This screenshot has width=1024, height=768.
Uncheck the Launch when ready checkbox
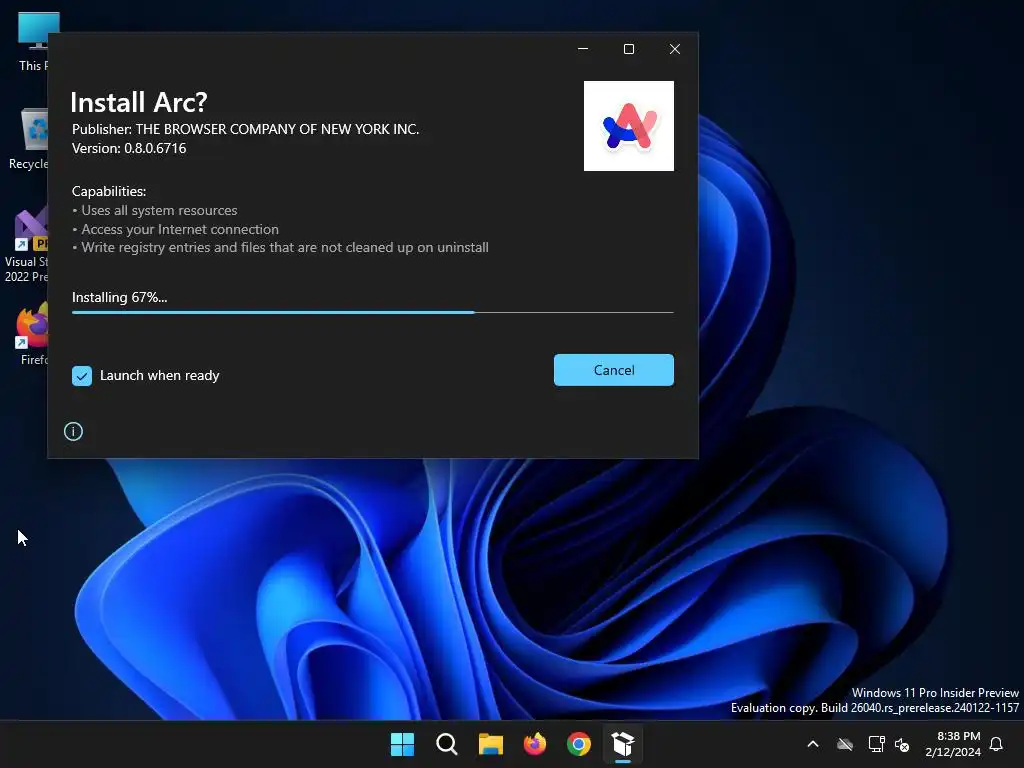(x=82, y=376)
